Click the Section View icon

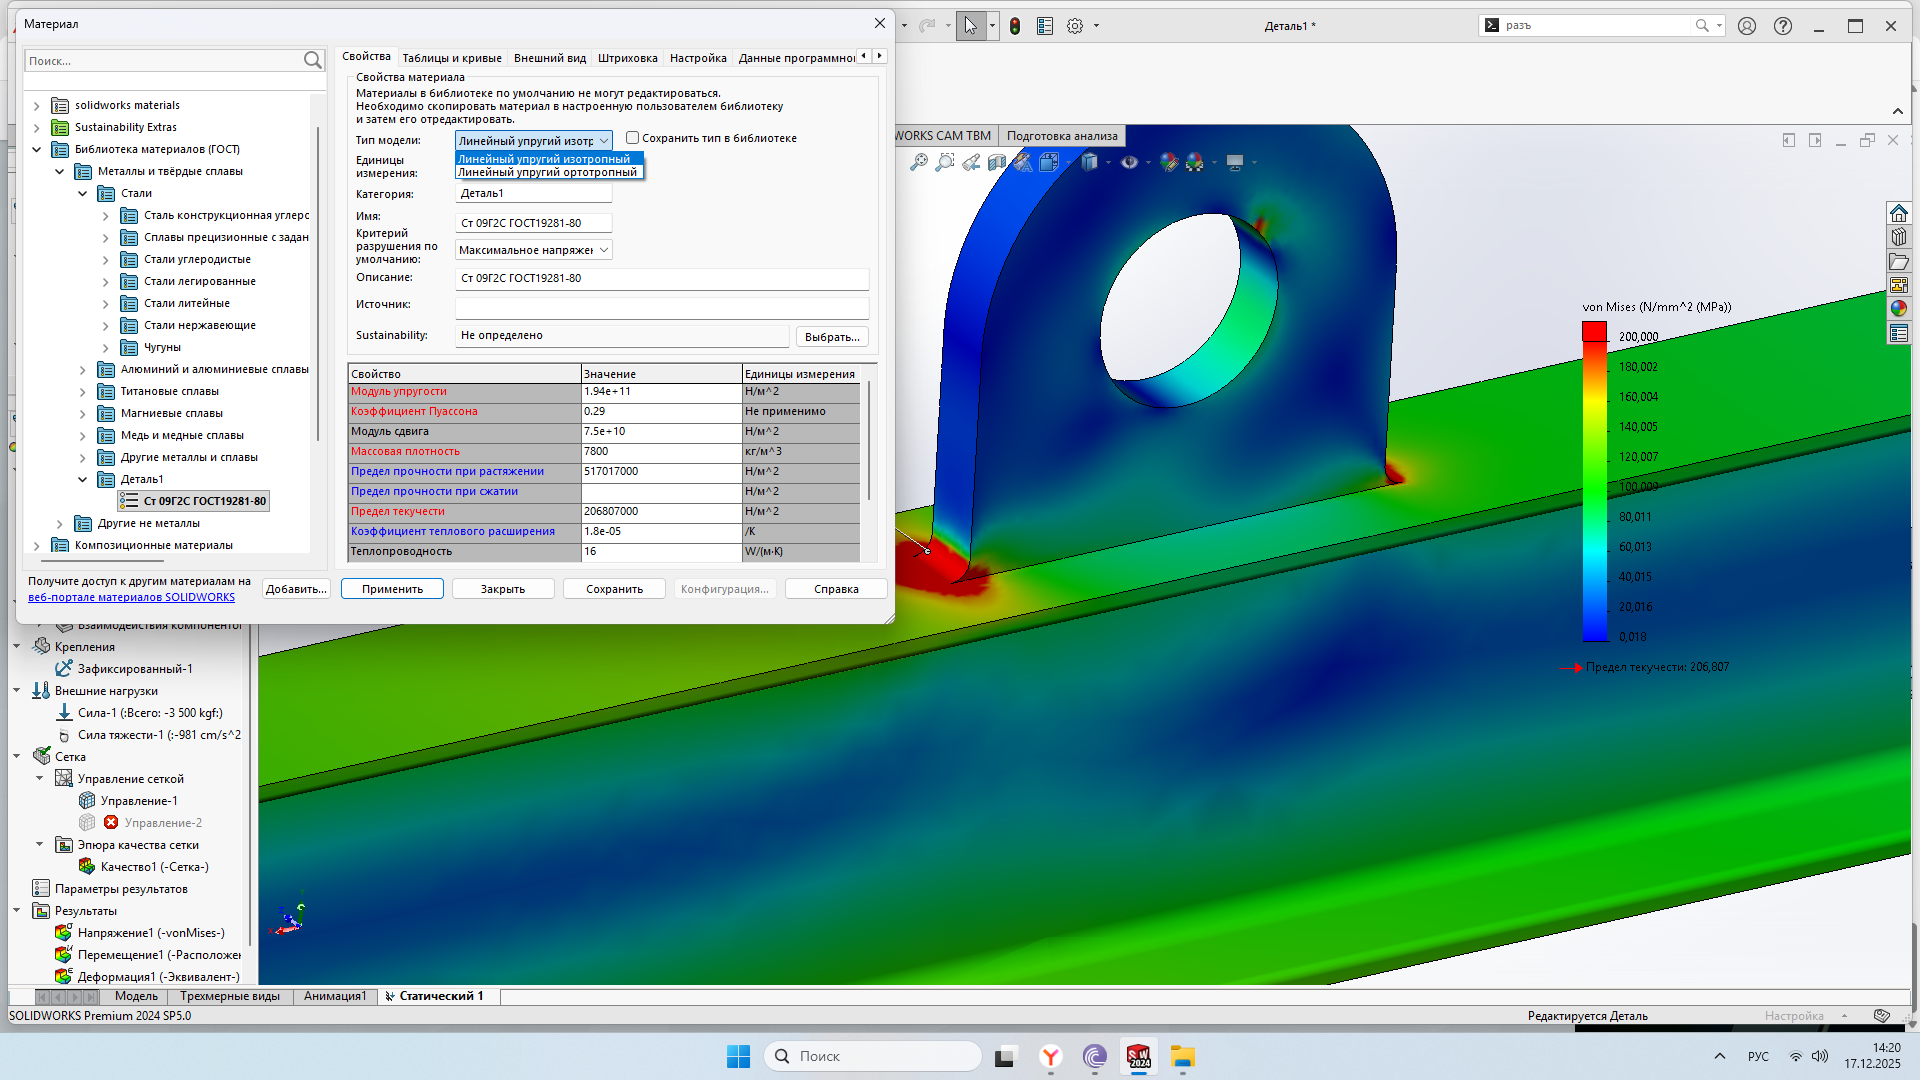(997, 162)
